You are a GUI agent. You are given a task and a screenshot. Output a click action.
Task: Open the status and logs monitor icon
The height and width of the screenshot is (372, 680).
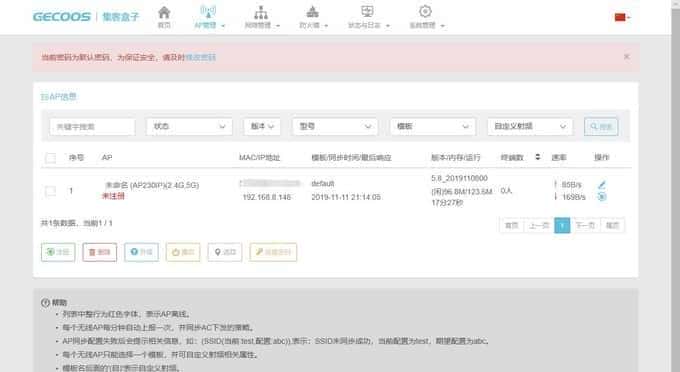tap(367, 12)
